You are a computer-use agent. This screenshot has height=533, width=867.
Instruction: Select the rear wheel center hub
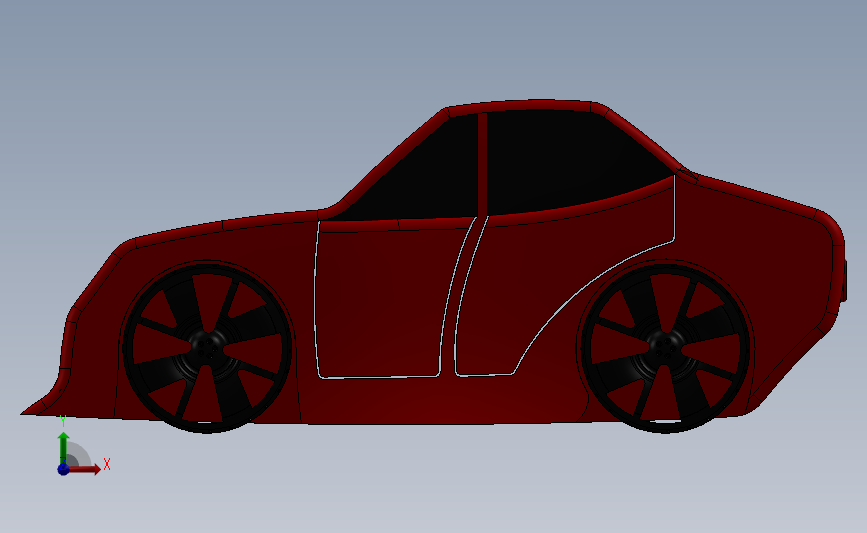[x=666, y=348]
